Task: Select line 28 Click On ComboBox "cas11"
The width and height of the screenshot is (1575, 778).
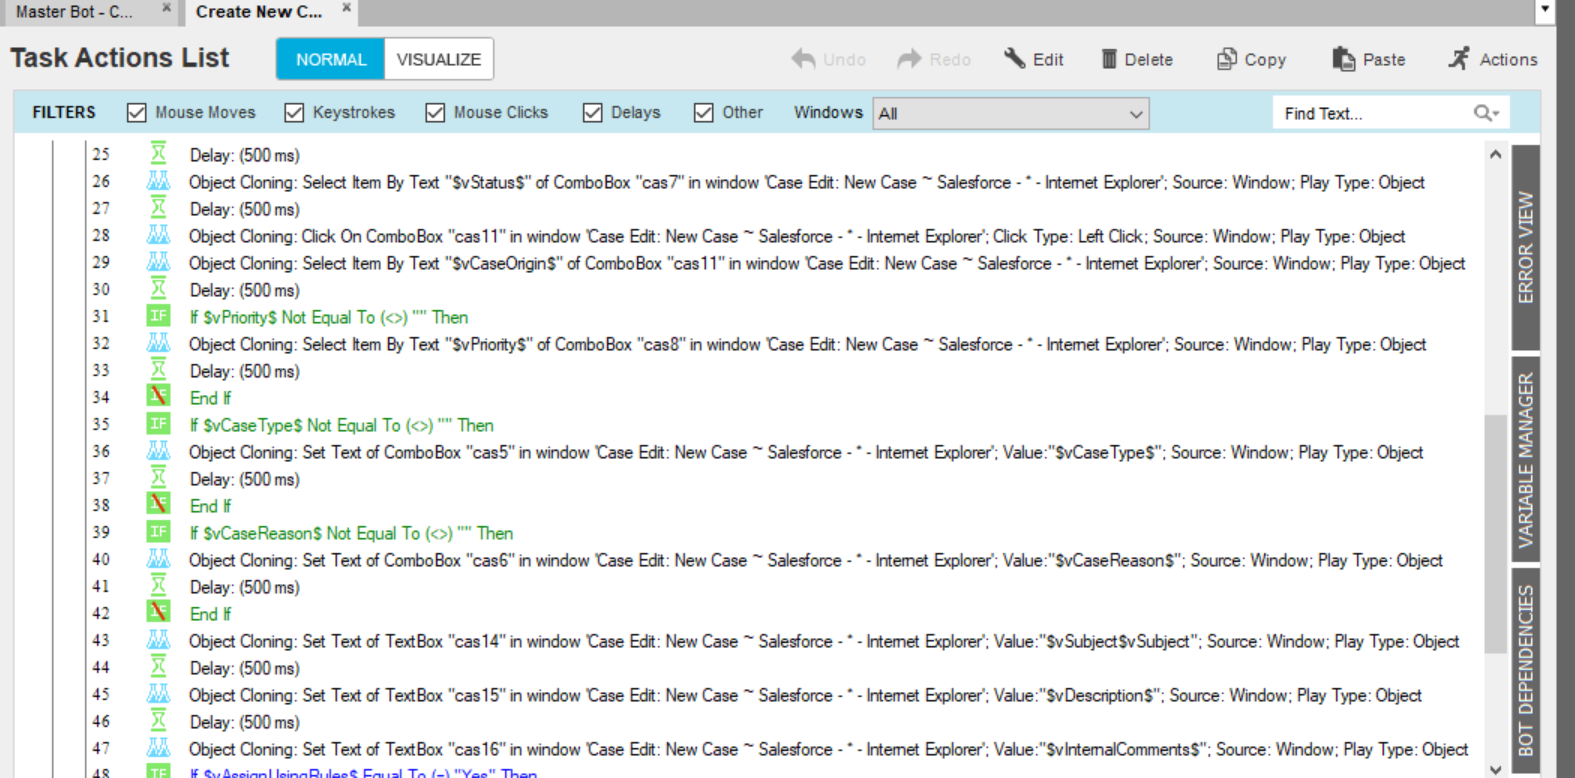Action: [x=797, y=236]
